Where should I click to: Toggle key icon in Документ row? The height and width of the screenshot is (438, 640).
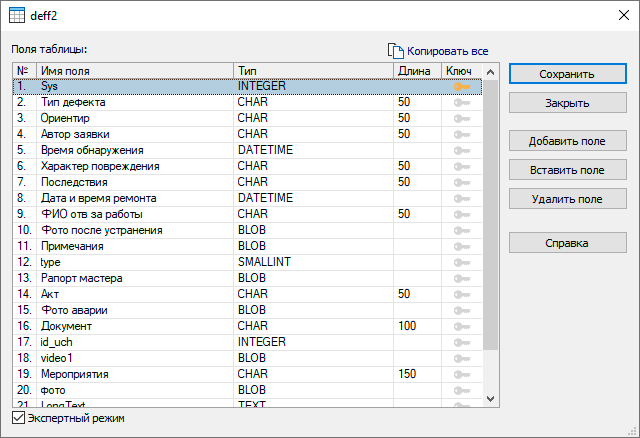click(462, 327)
